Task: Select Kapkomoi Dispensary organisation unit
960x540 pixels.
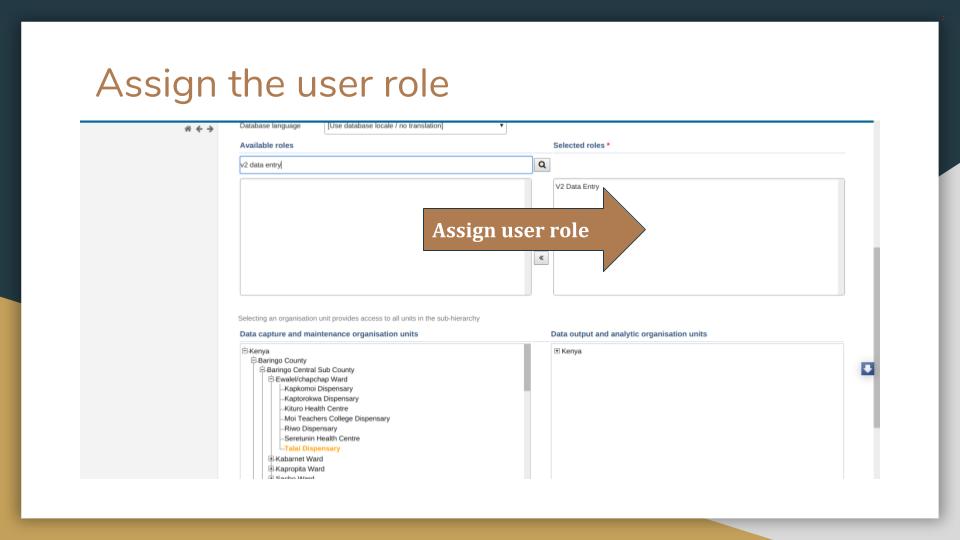Action: 318,388
